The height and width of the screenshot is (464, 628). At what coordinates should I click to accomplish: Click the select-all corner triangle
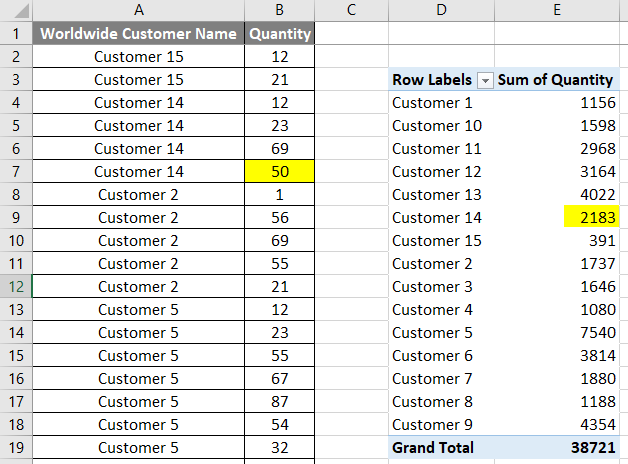click(22, 11)
